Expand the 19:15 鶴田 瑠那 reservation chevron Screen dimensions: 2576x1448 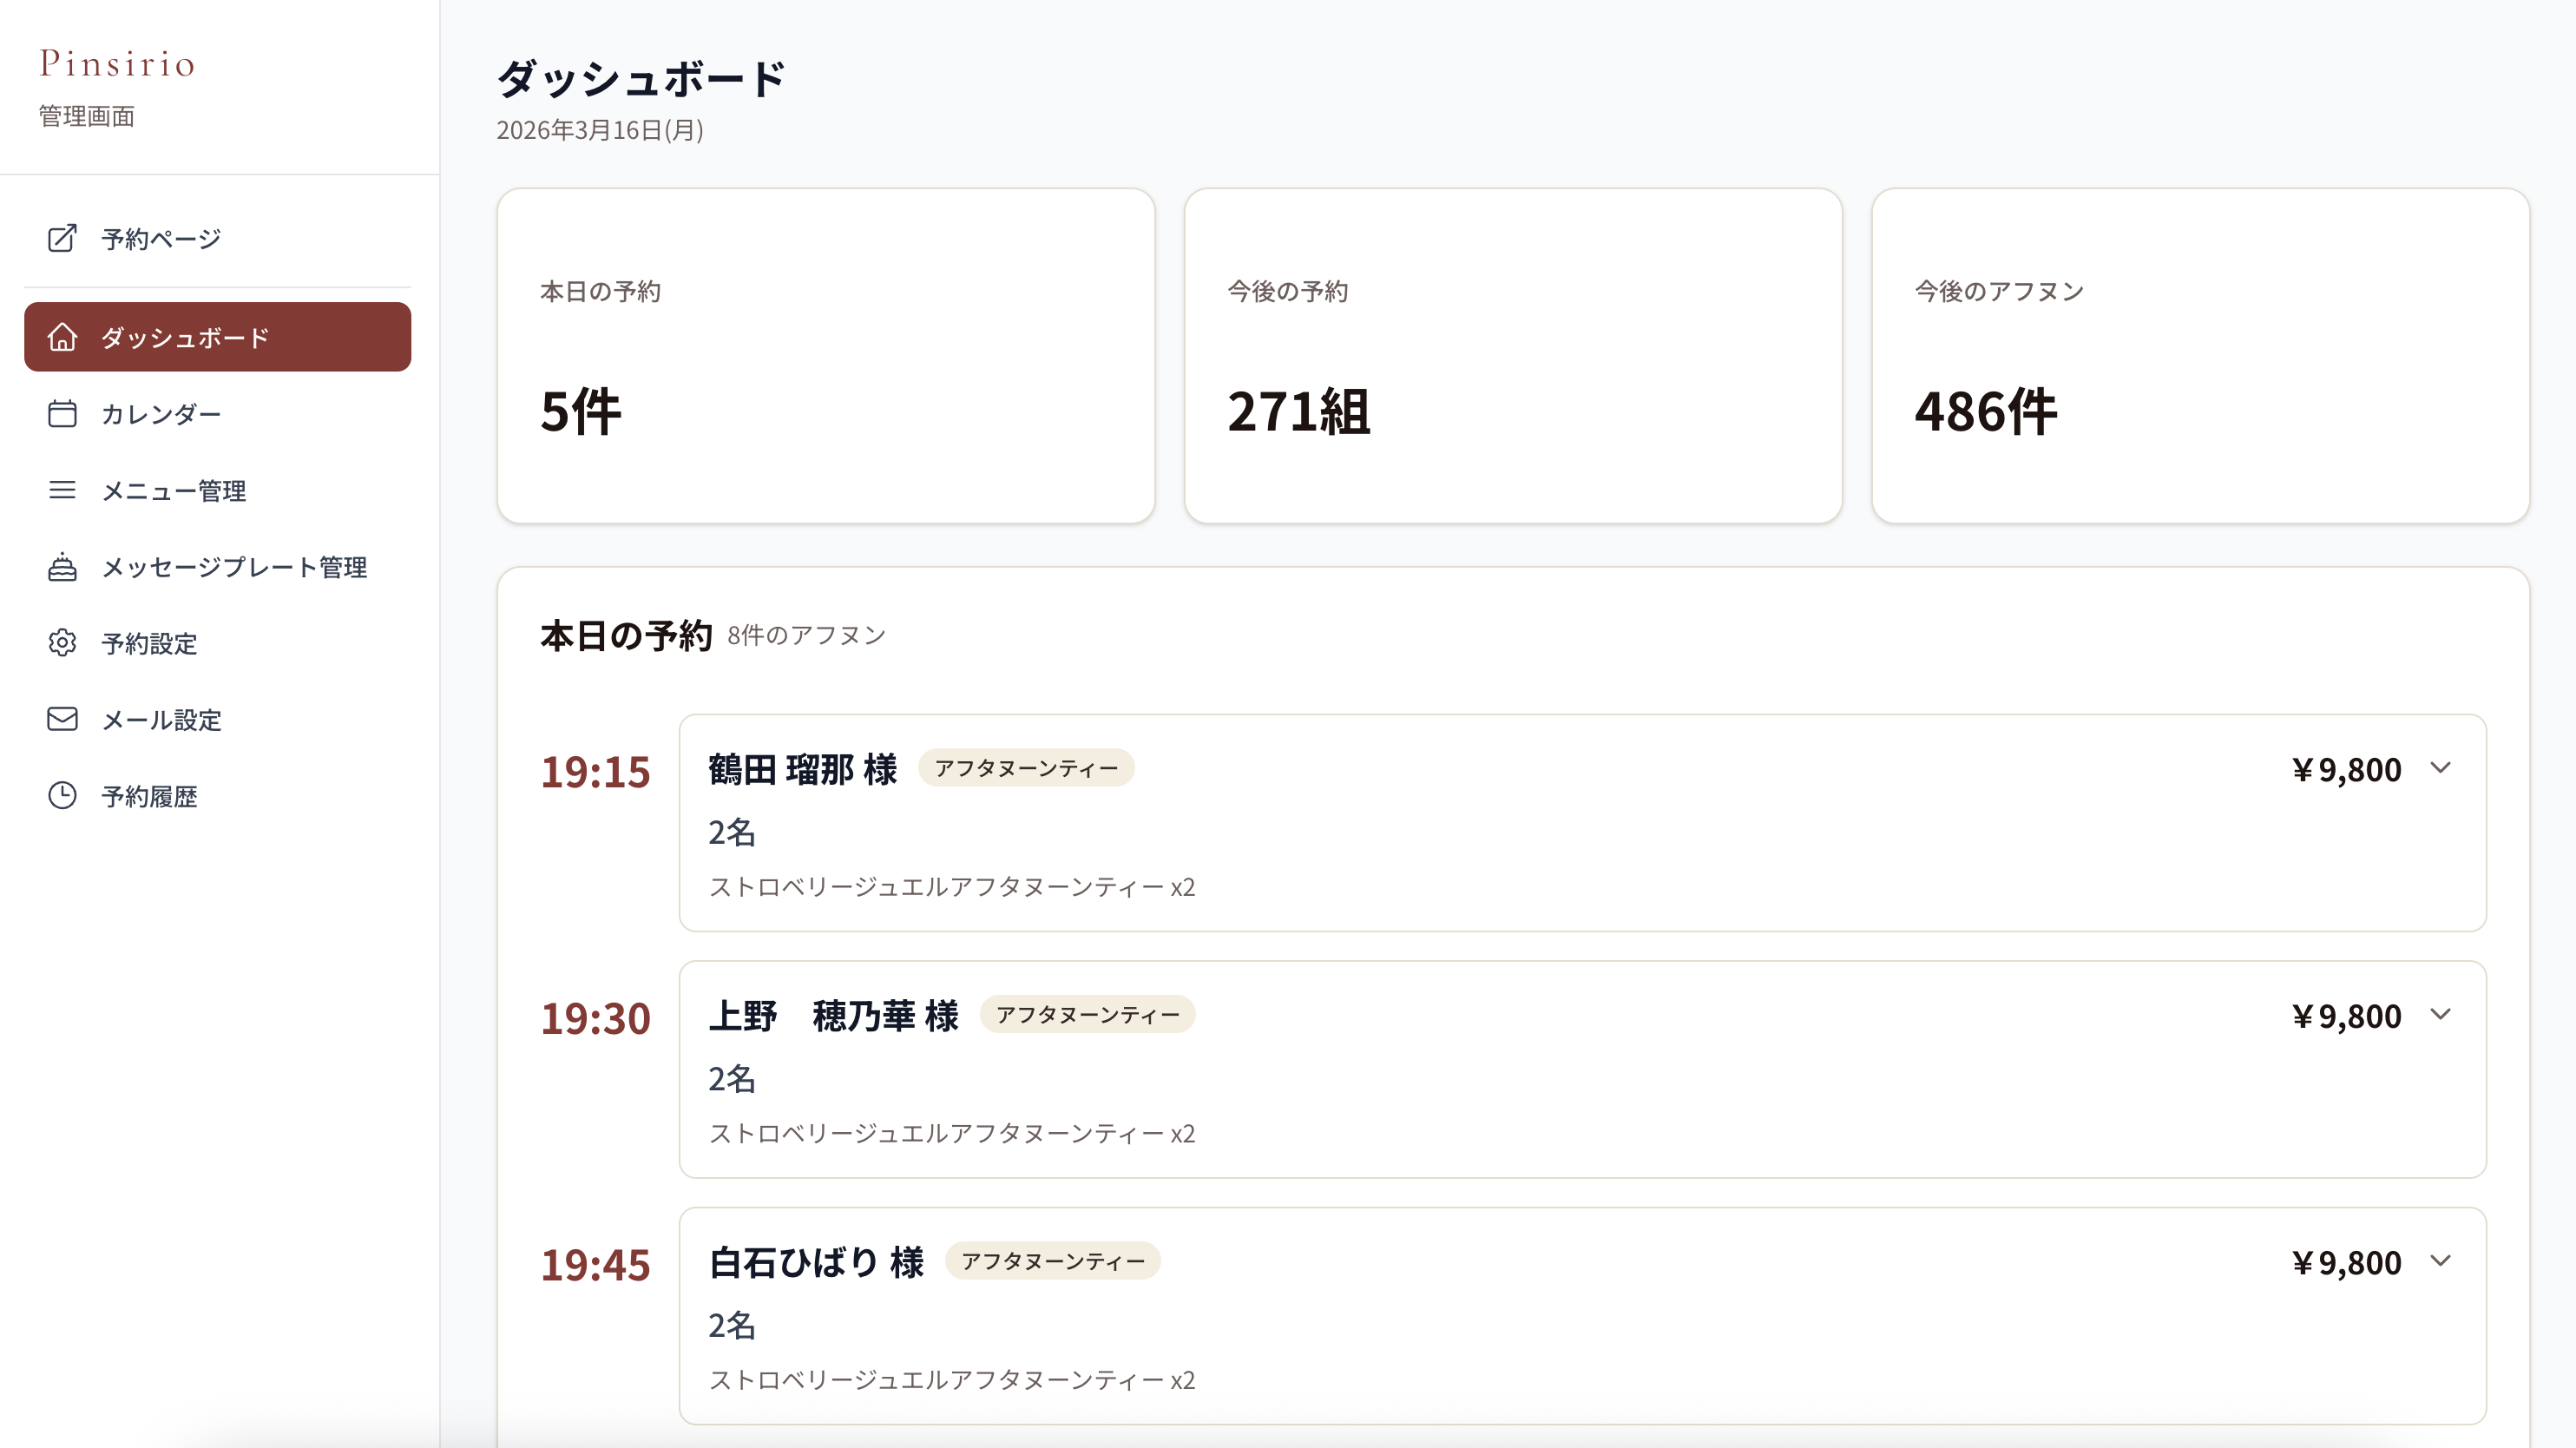(x=2440, y=768)
